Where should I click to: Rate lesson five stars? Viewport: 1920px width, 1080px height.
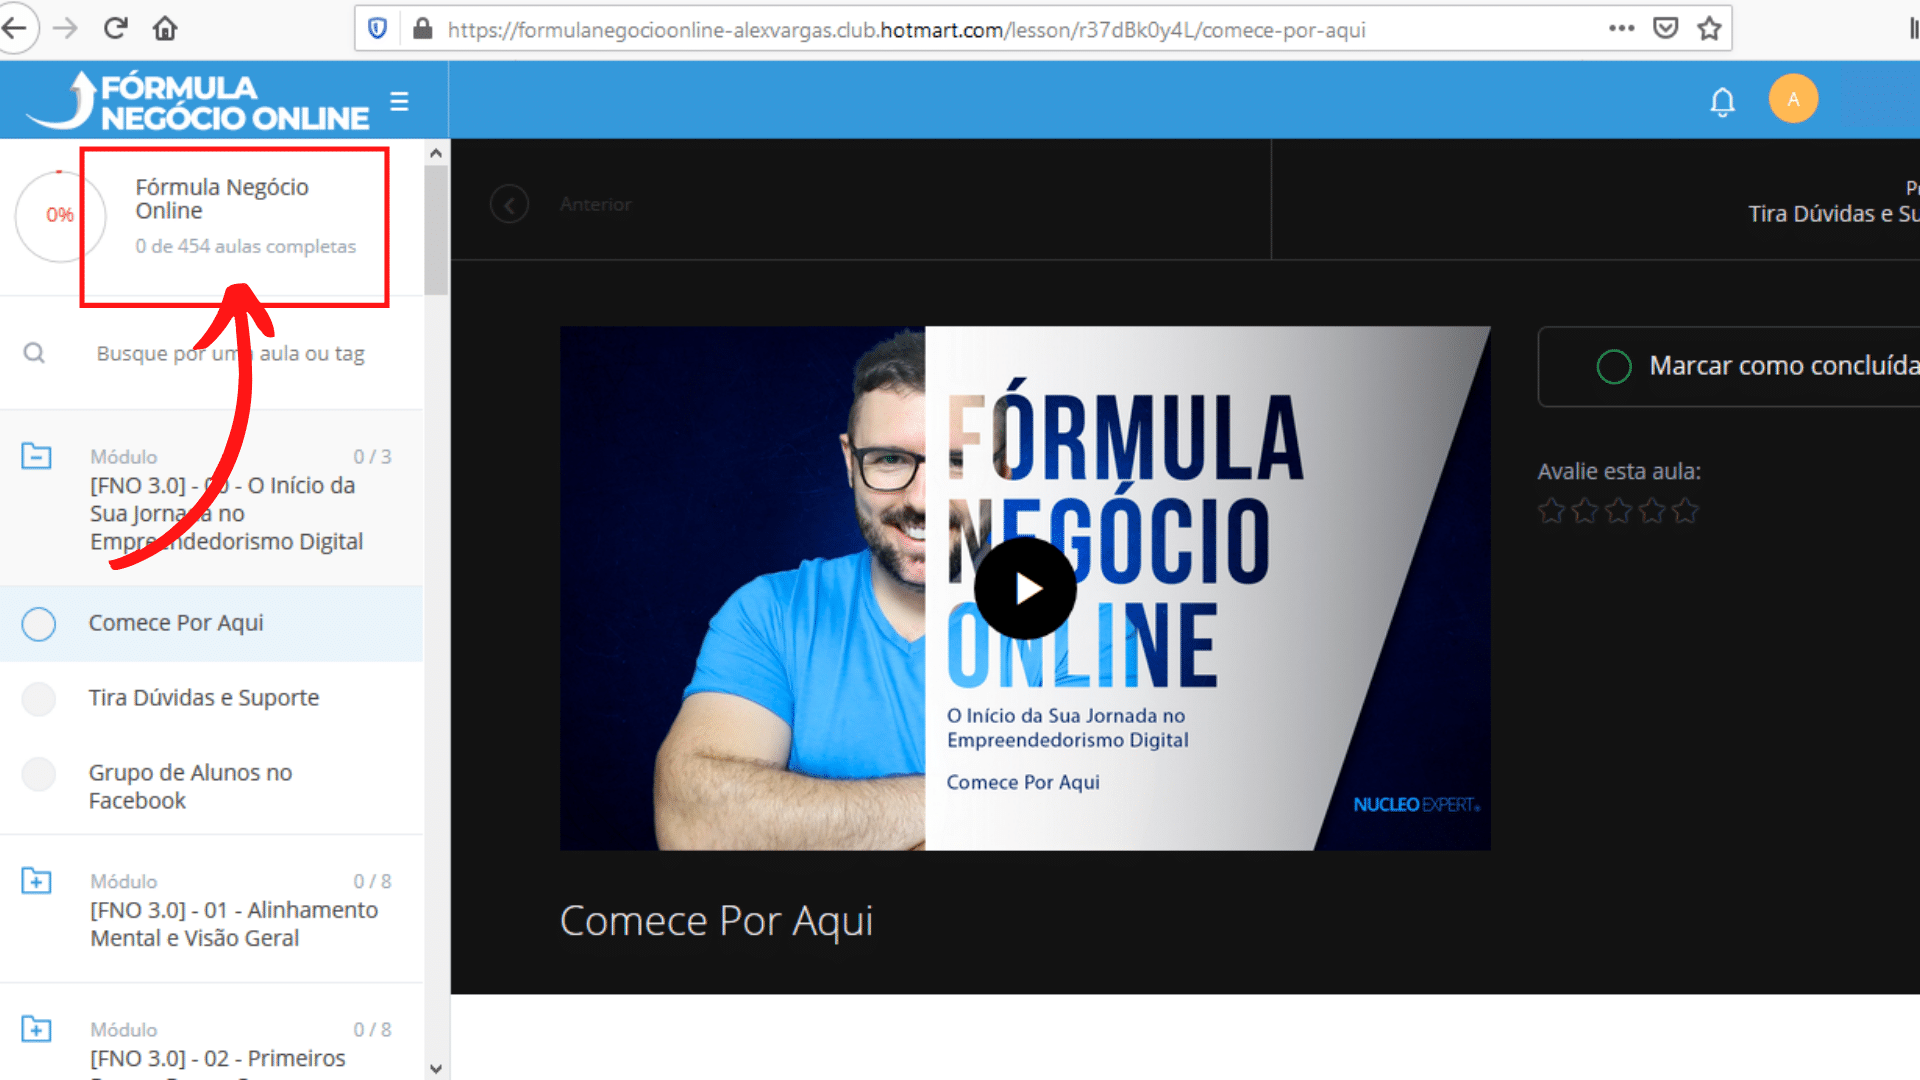pos(1685,512)
